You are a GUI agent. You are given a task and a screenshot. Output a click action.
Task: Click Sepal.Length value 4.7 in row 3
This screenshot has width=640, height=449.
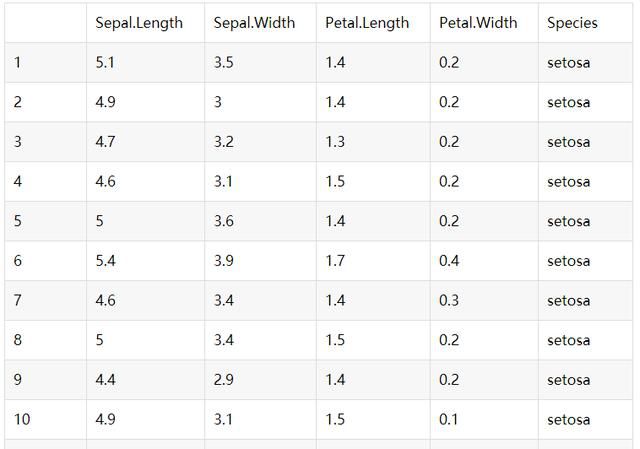[105, 142]
